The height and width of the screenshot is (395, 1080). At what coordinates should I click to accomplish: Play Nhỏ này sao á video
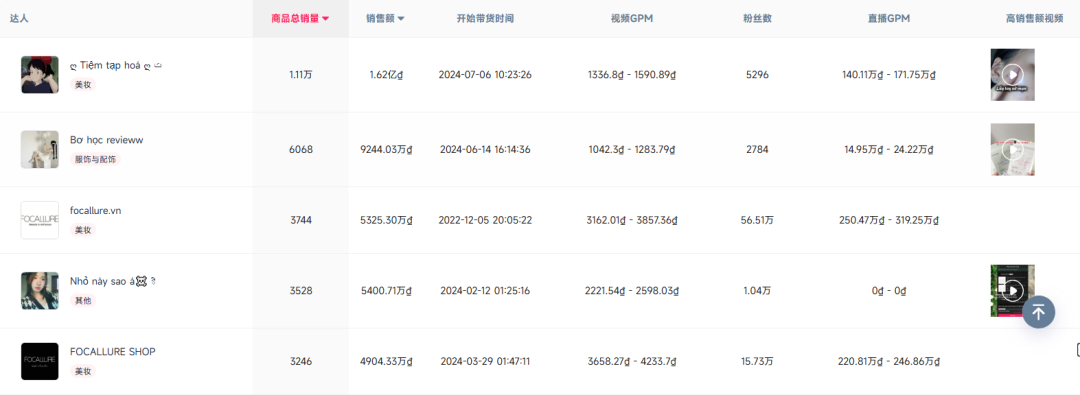point(1012,291)
